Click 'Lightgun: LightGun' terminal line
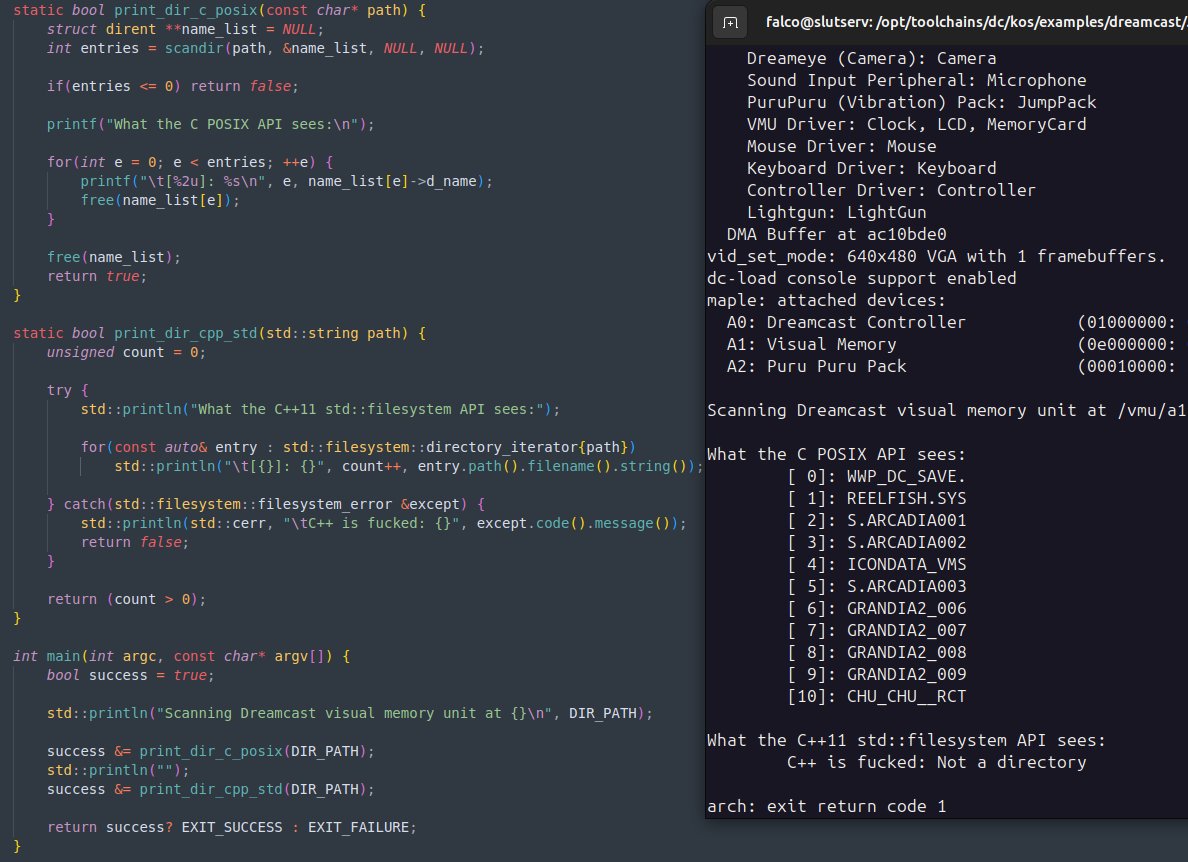The height and width of the screenshot is (862, 1188). point(836,212)
